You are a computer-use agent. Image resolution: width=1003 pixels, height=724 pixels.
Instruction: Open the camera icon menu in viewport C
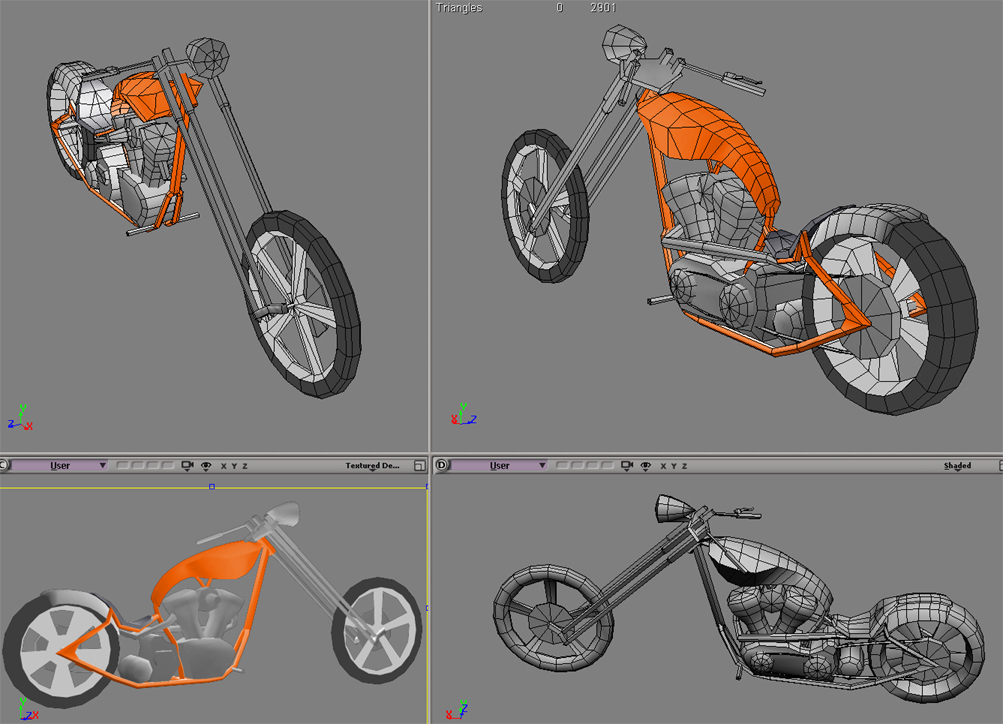coord(187,466)
